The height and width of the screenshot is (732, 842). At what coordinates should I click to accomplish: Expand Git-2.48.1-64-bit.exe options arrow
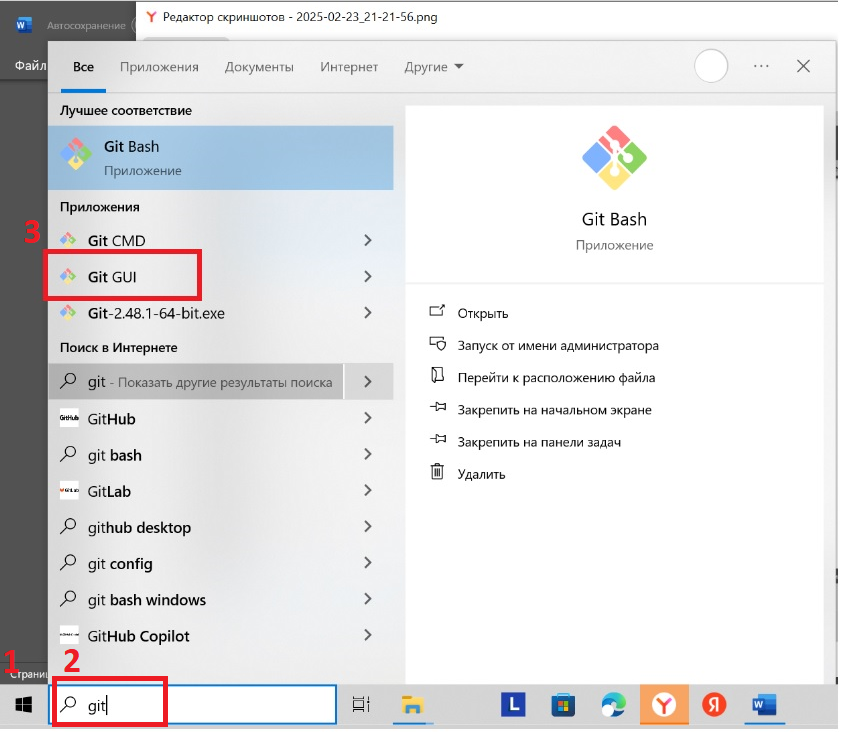(368, 313)
